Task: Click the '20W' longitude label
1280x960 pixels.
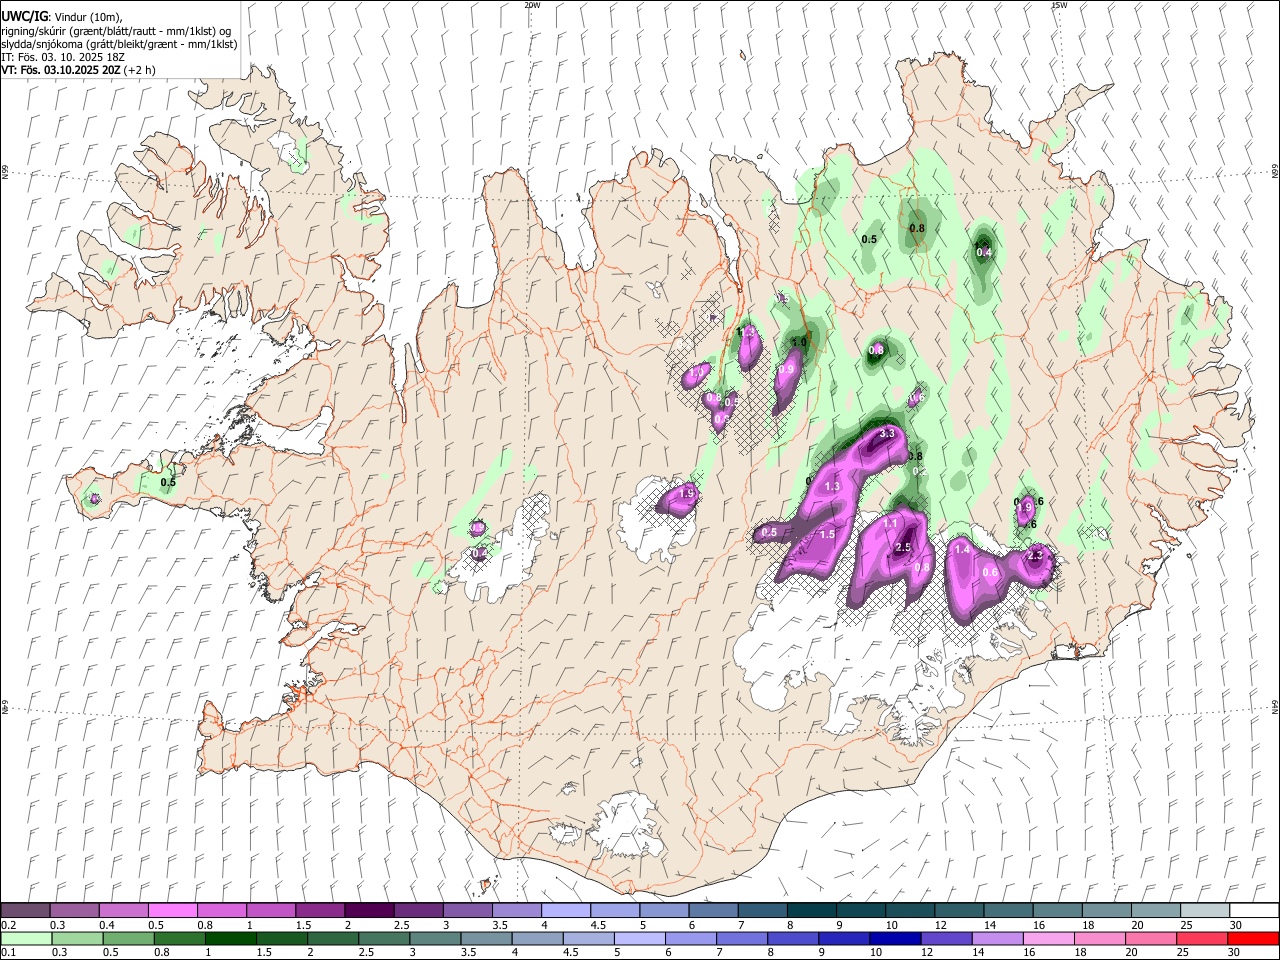Action: [532, 5]
